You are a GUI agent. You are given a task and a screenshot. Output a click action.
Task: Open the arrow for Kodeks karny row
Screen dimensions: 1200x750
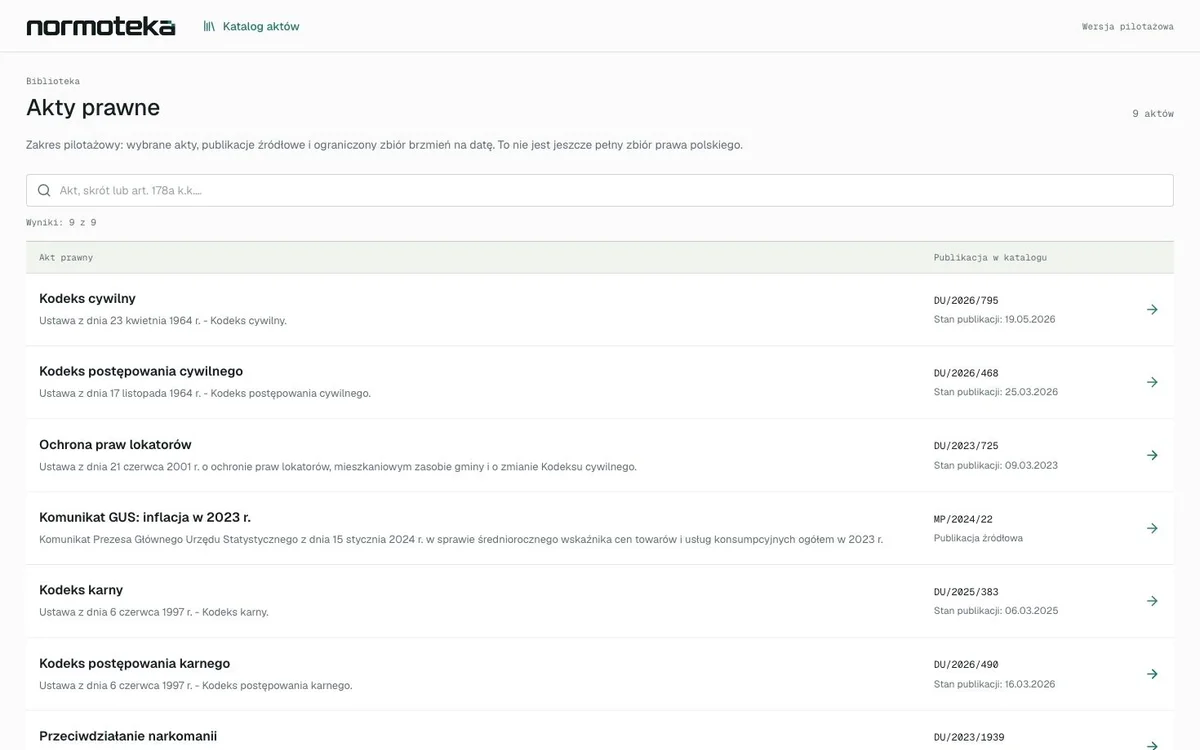click(1152, 601)
